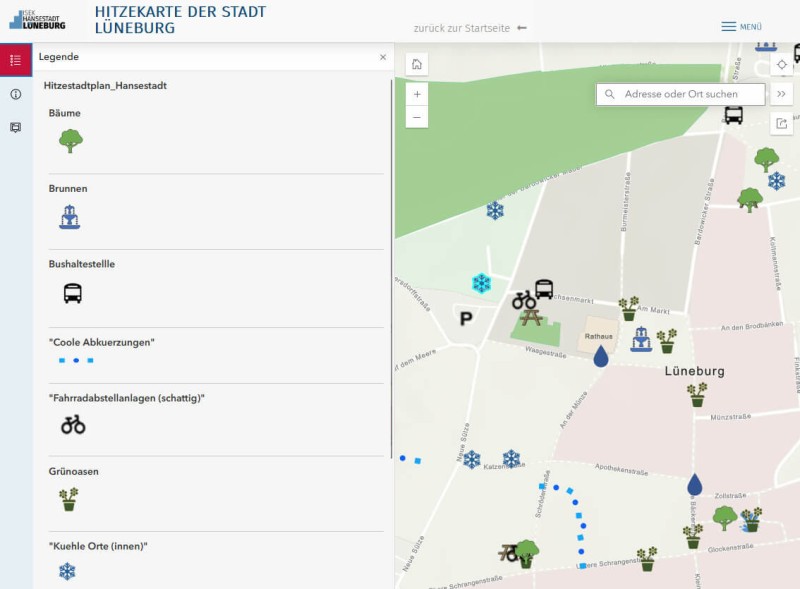Image resolution: width=800 pixels, height=589 pixels.
Task: Open the share map button
Action: pos(782,124)
